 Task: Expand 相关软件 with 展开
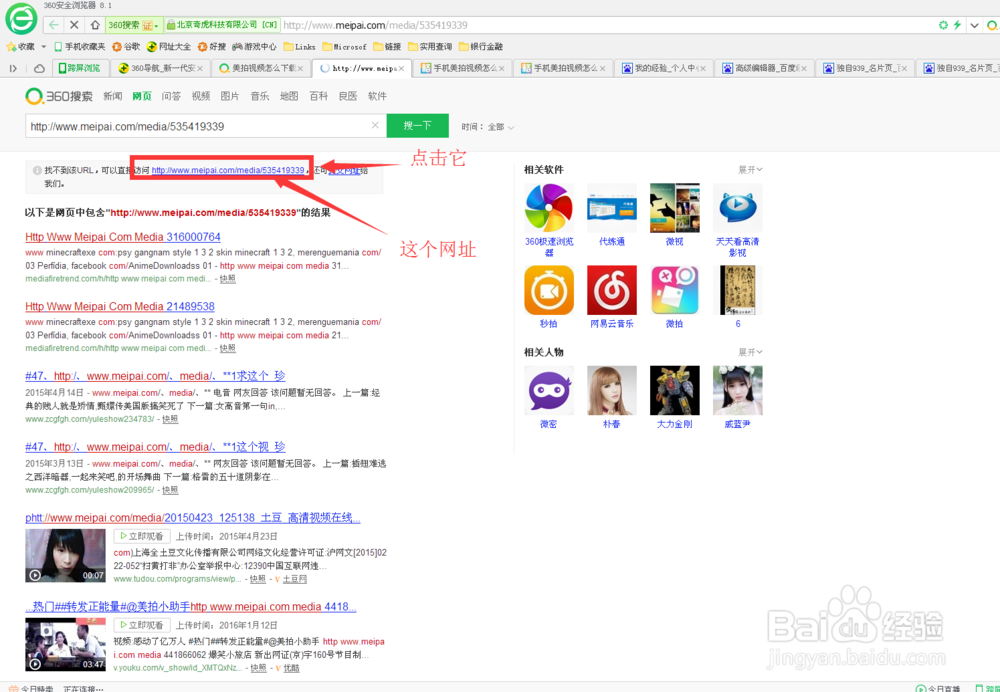[x=750, y=170]
